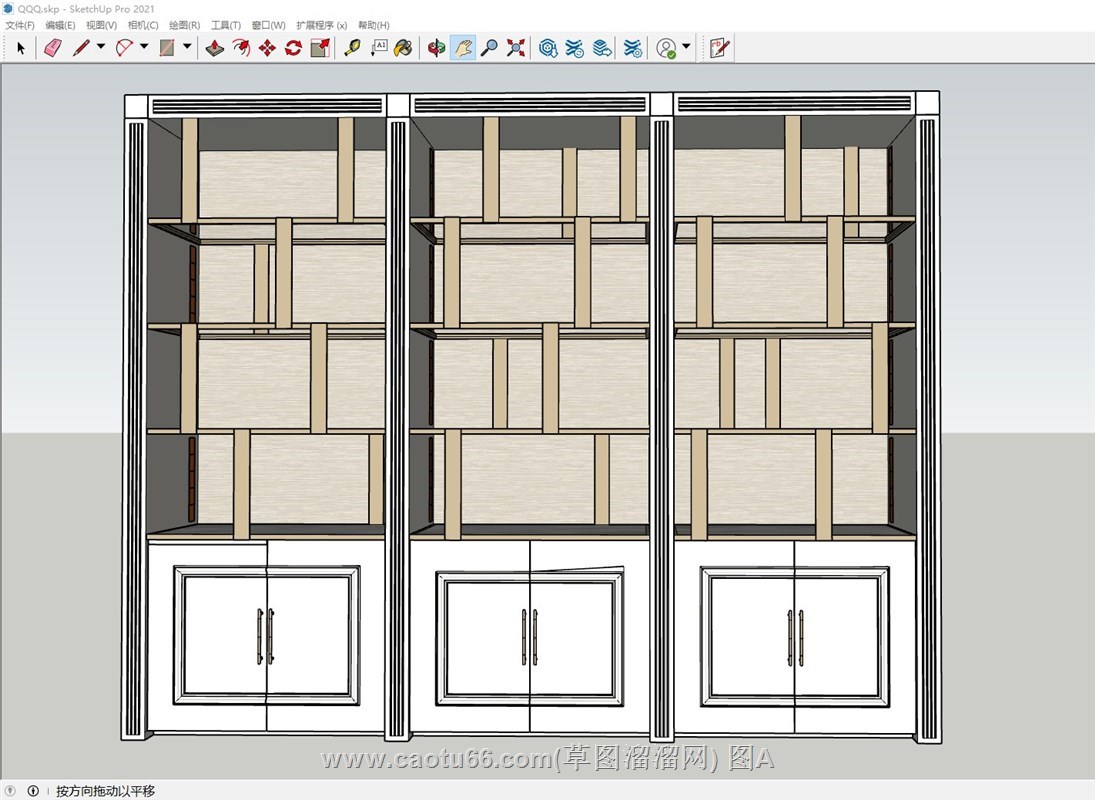Click the 3D Warehouse button
1095x800 pixels.
548,47
